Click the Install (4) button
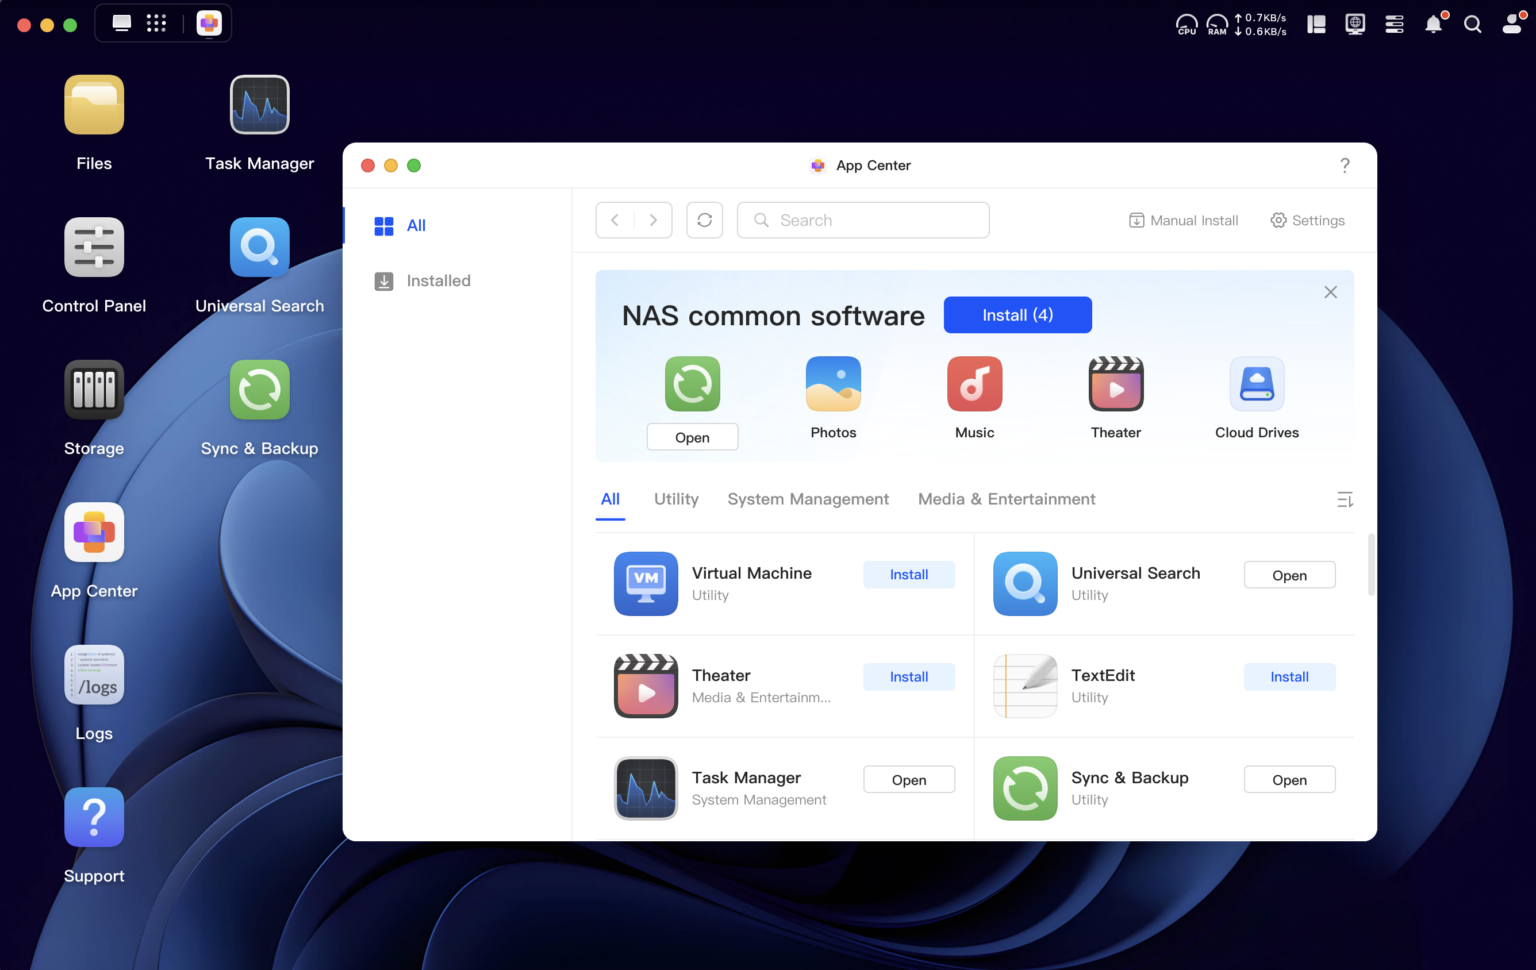Viewport: 1536px width, 970px height. pos(1018,315)
